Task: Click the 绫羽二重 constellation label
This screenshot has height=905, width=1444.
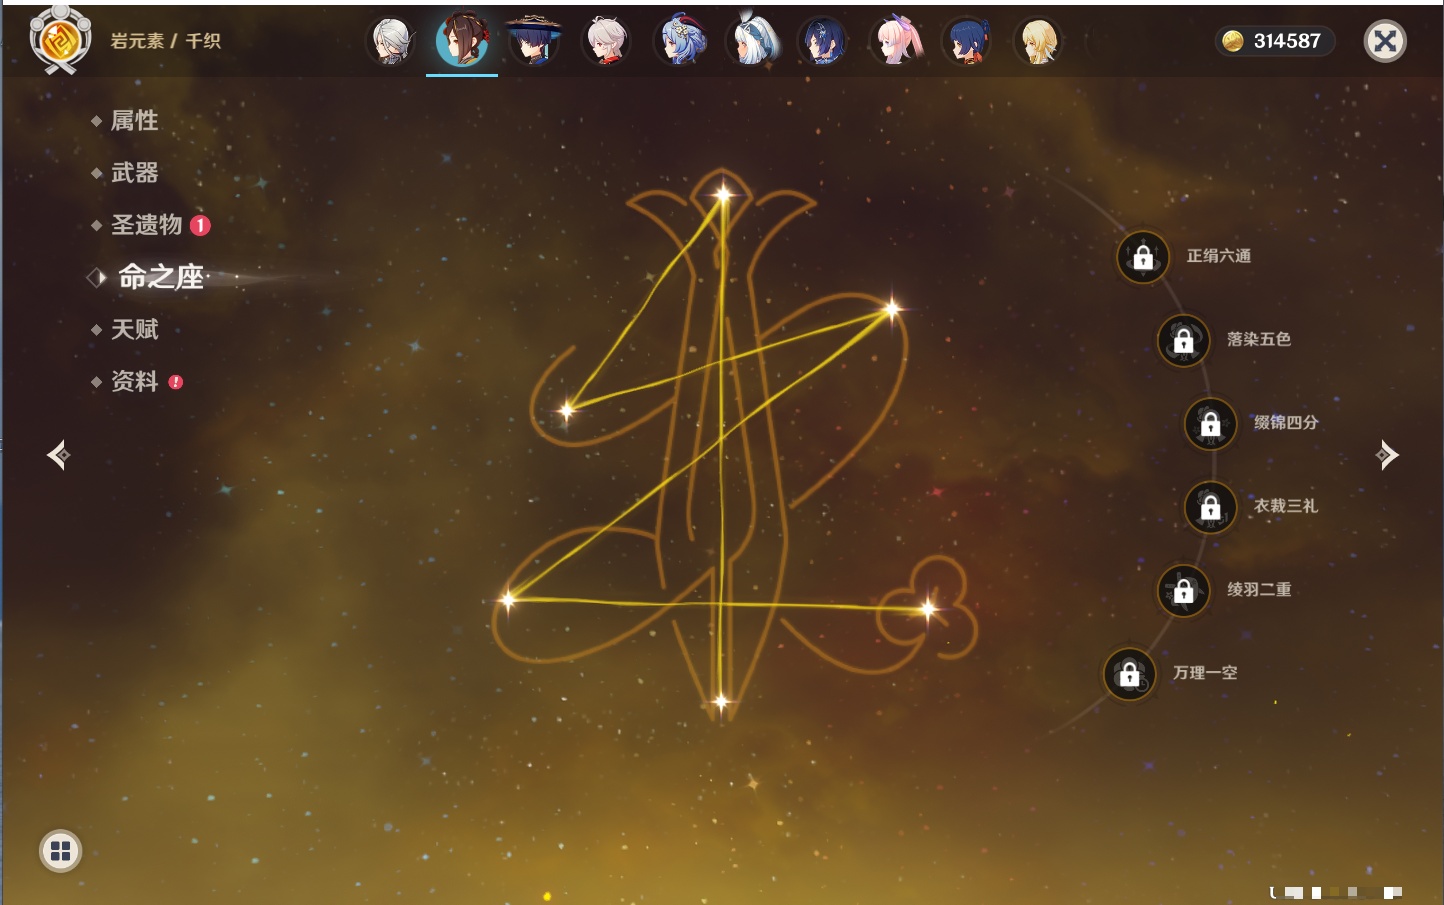Action: 1259,590
